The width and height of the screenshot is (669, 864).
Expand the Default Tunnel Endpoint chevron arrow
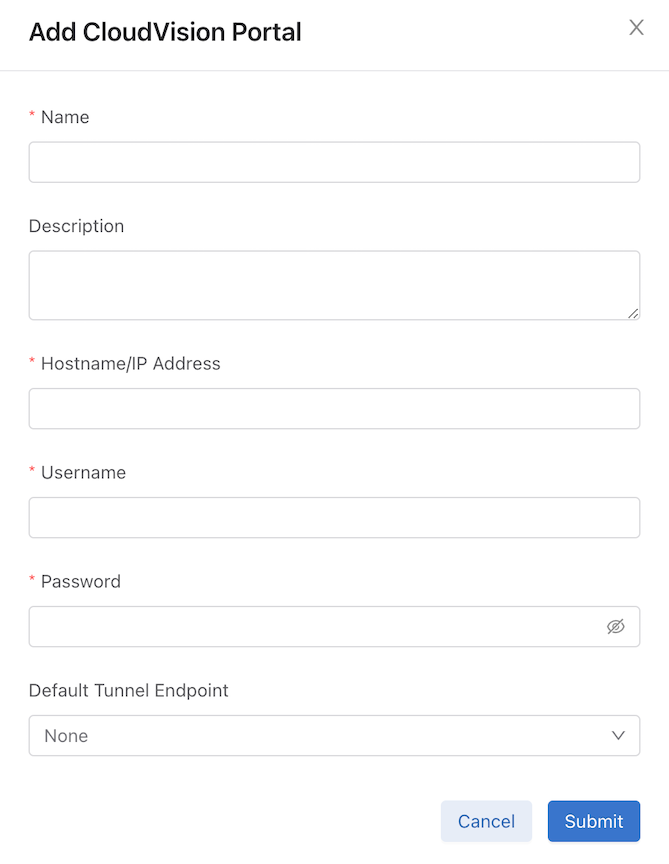[618, 736]
